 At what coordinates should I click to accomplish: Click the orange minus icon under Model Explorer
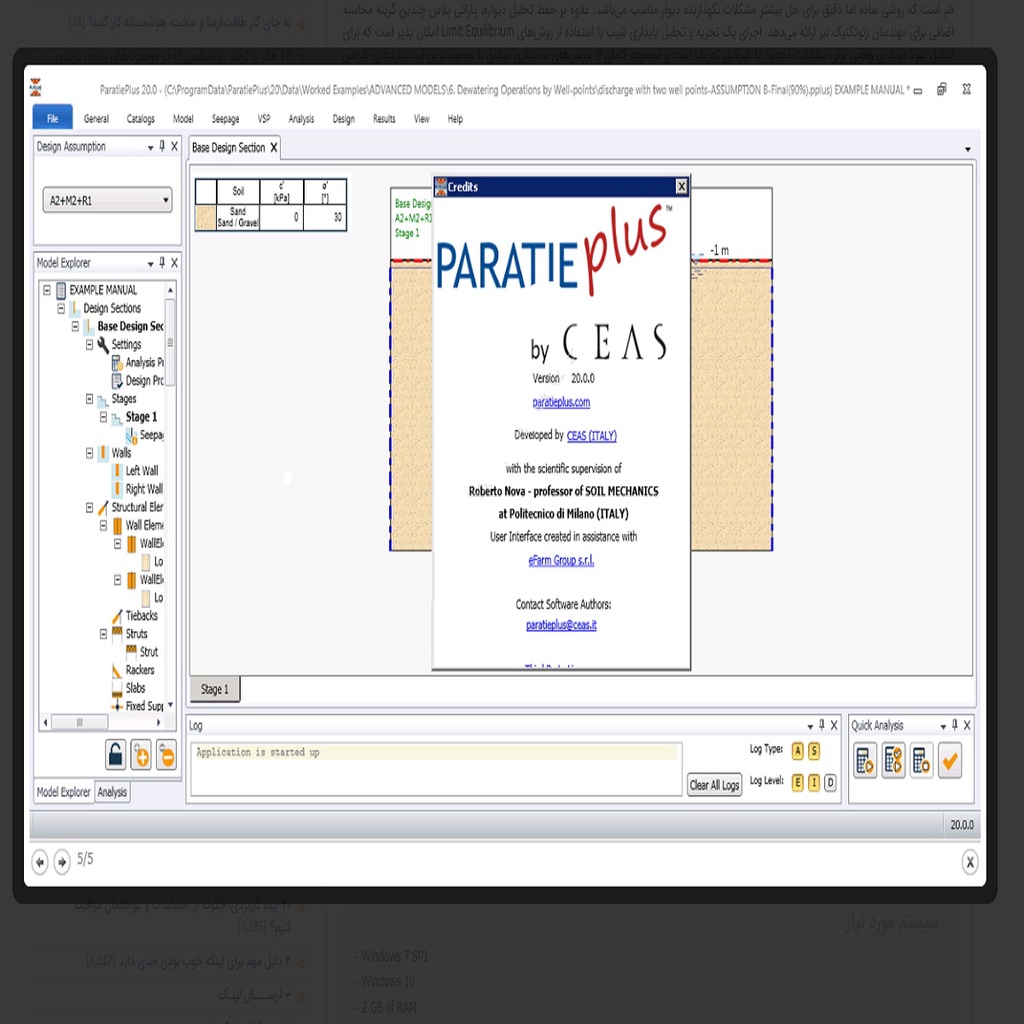[166, 755]
